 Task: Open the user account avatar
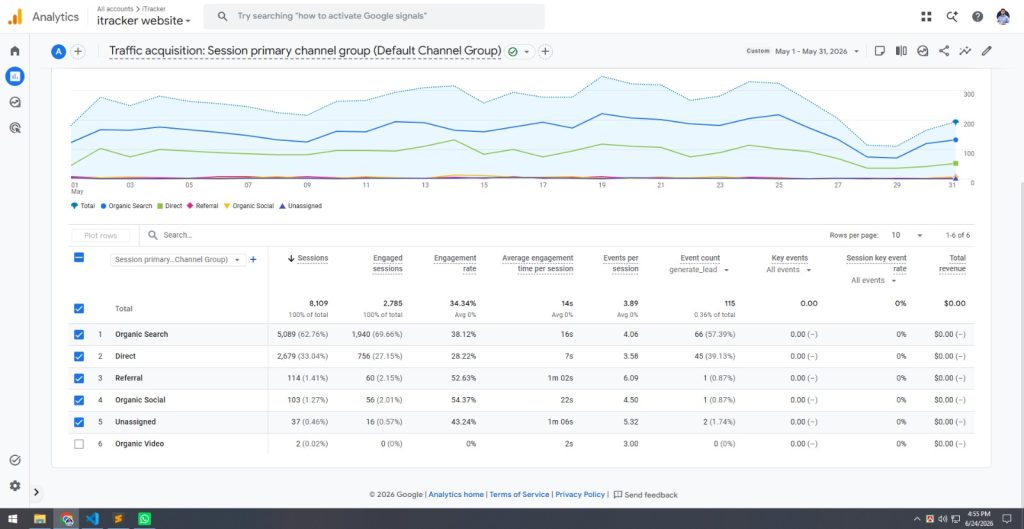click(1003, 17)
